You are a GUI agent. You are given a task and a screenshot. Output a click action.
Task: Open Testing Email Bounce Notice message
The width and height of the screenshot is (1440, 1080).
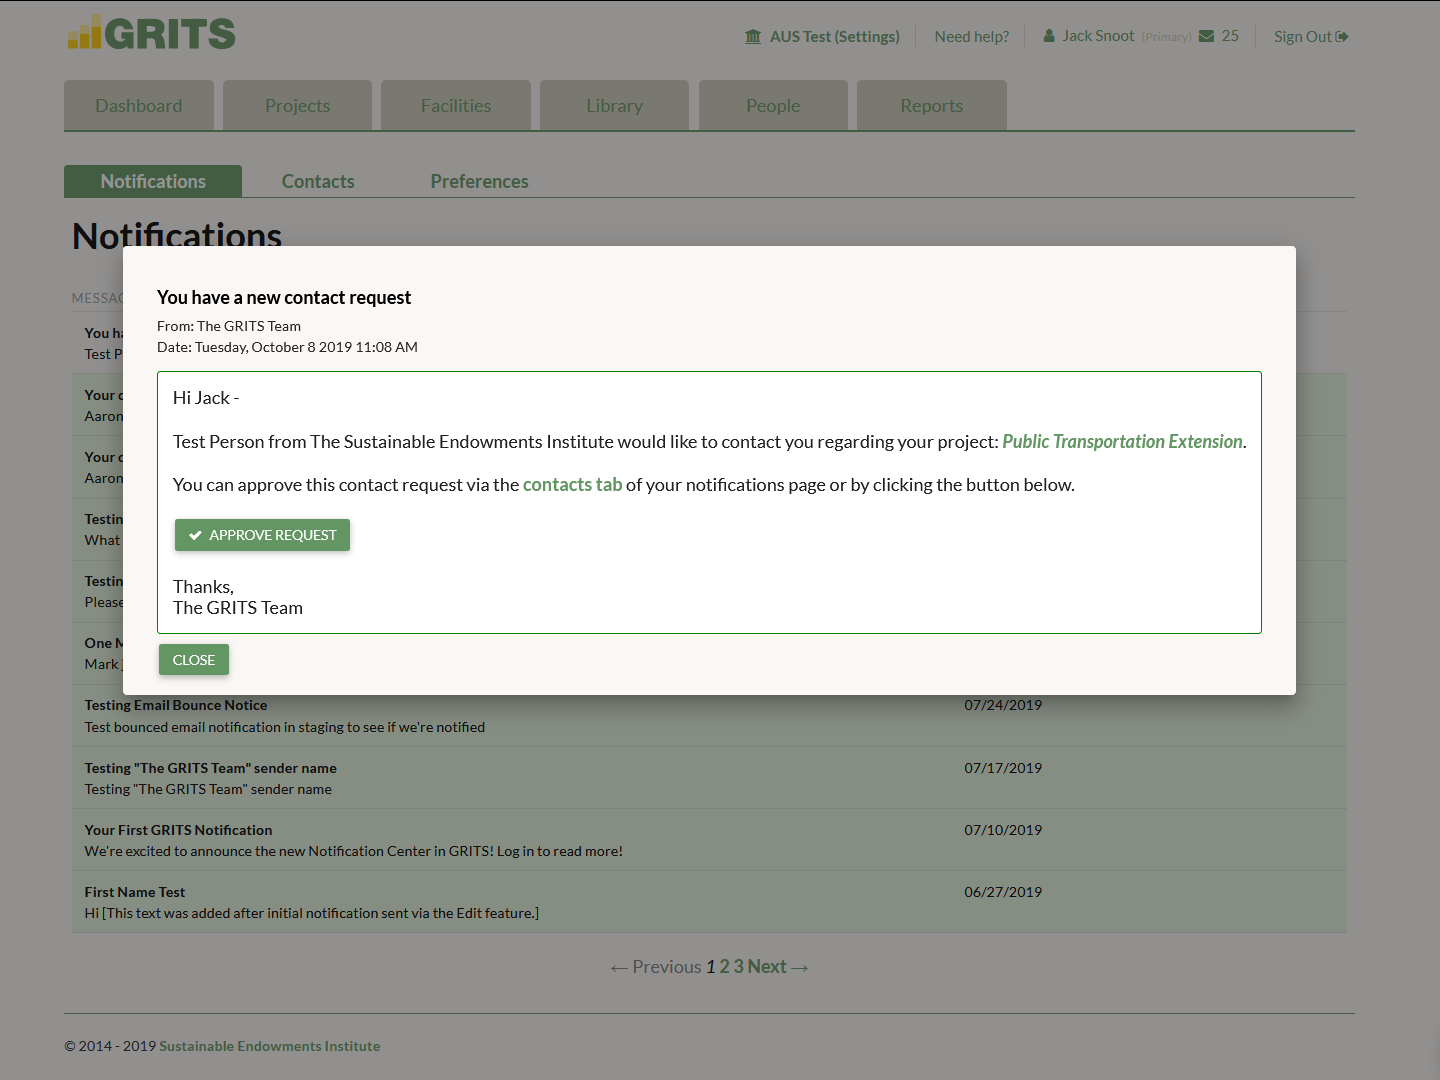(176, 705)
